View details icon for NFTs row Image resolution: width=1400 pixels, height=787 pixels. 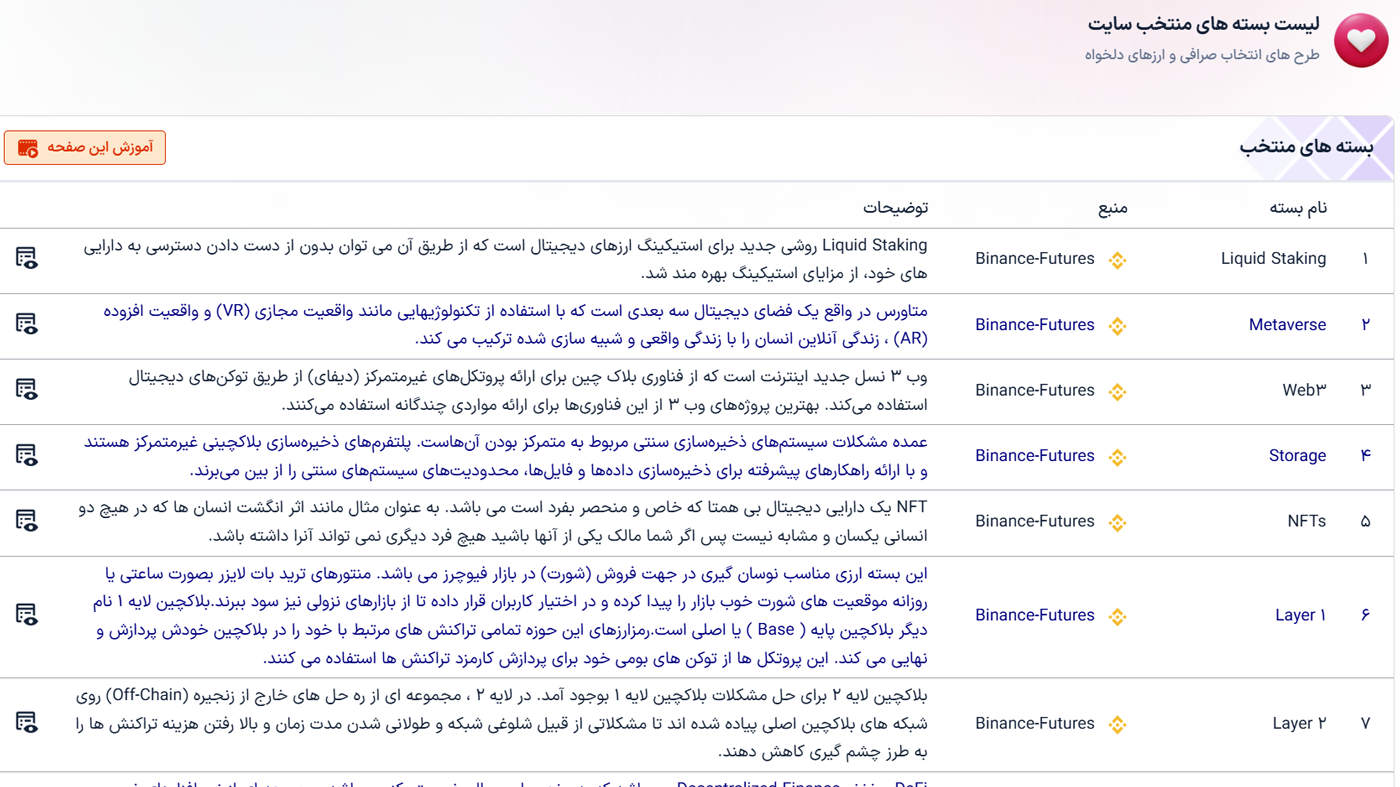tap(27, 521)
